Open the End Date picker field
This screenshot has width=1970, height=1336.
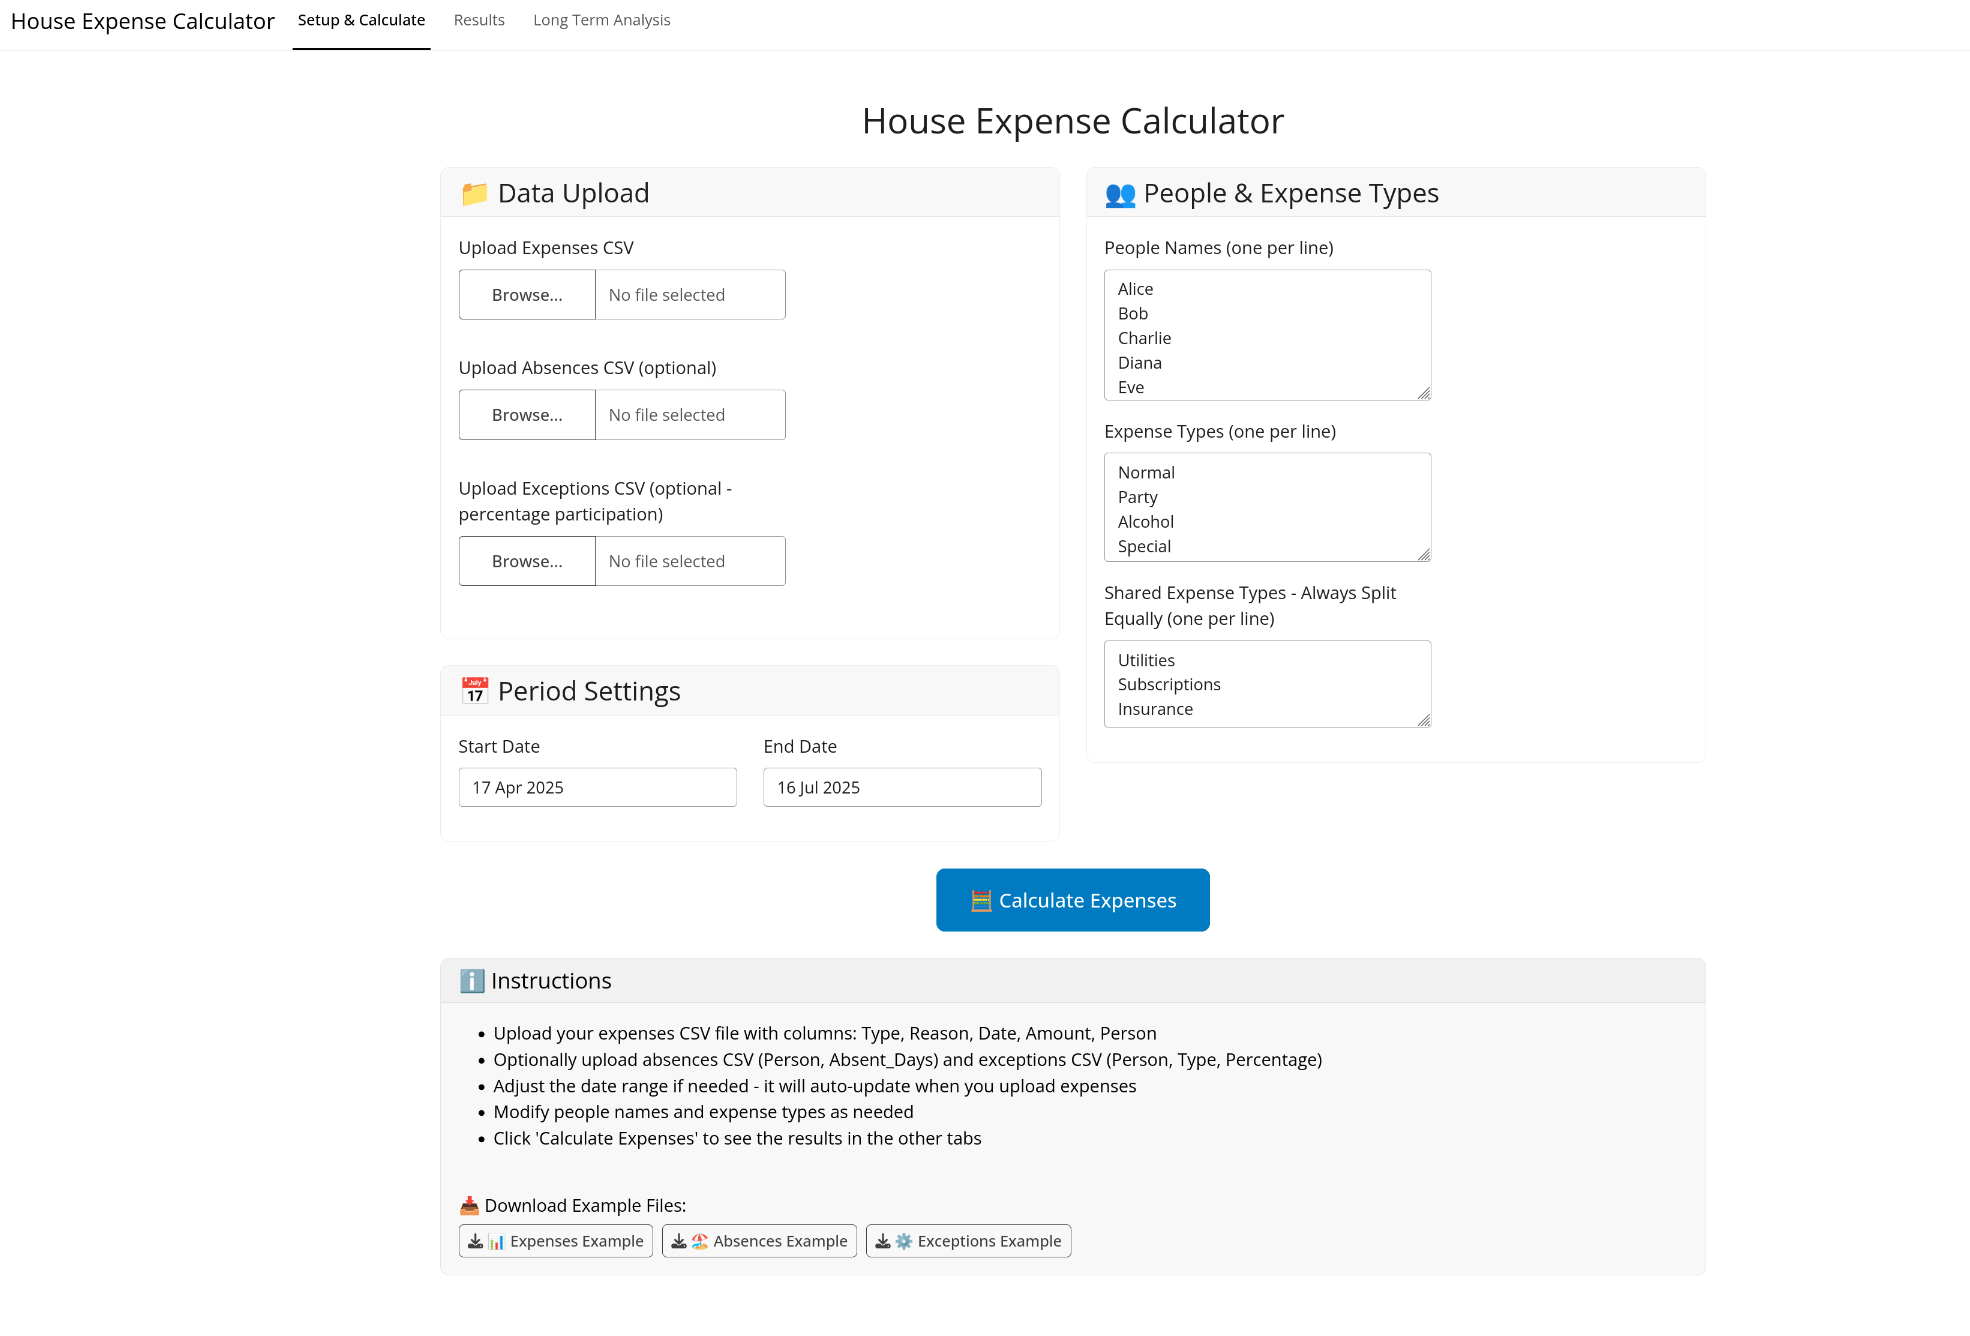click(x=901, y=787)
